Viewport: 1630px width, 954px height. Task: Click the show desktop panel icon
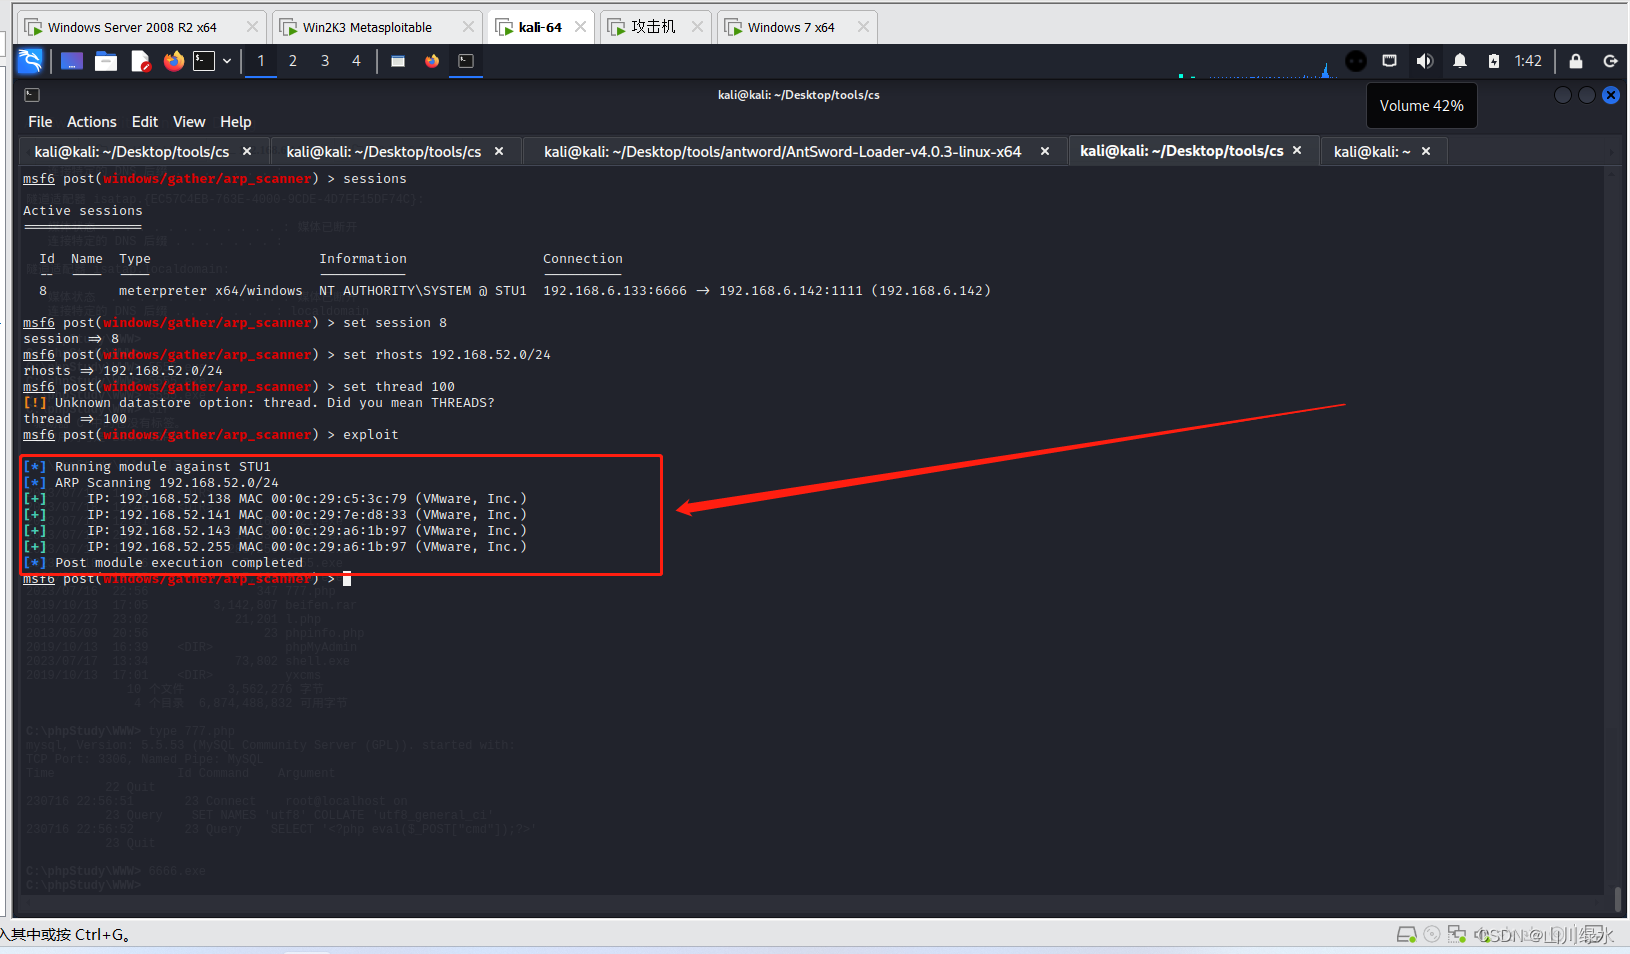[x=72, y=61]
